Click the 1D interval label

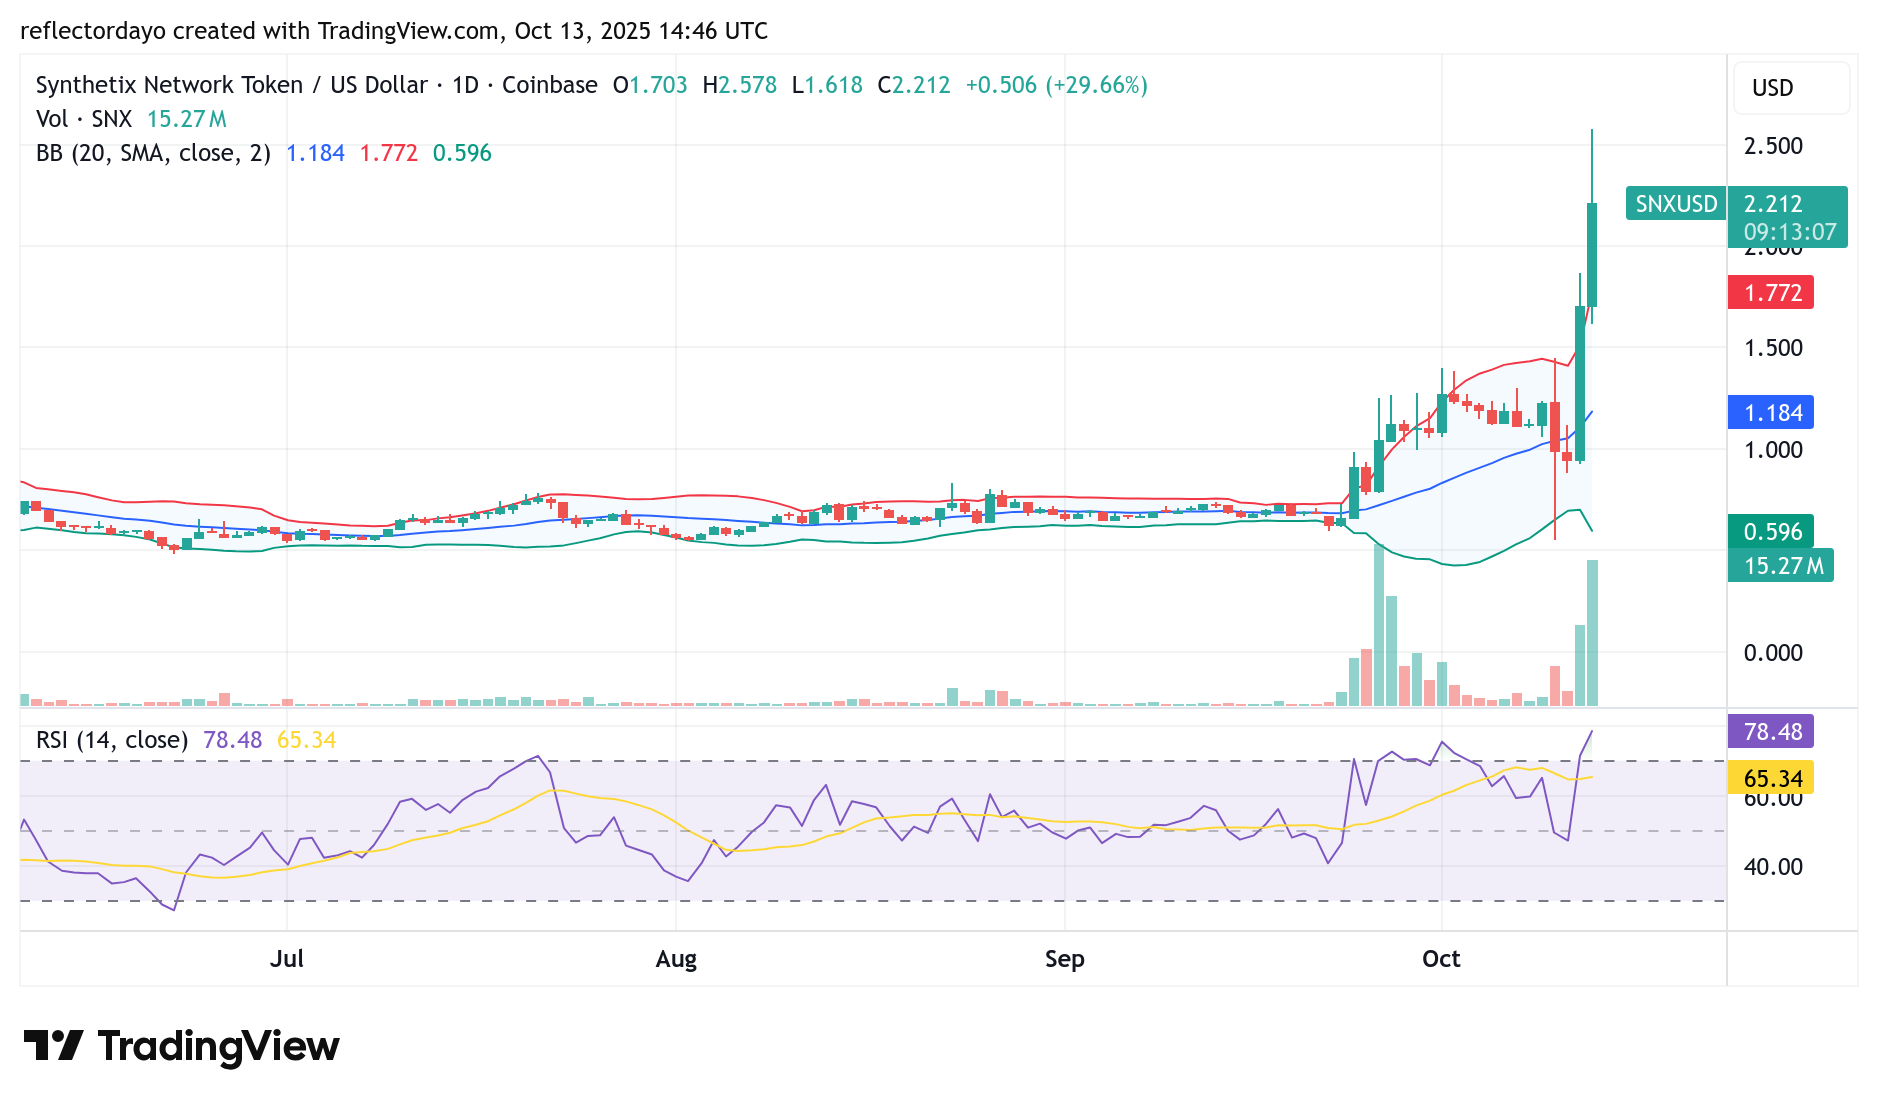coord(465,85)
